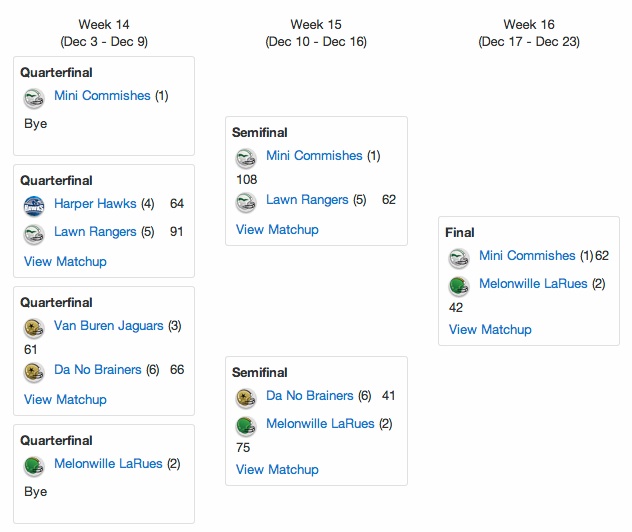View Matchup for the Final
The image size is (632, 532).
pos(490,330)
